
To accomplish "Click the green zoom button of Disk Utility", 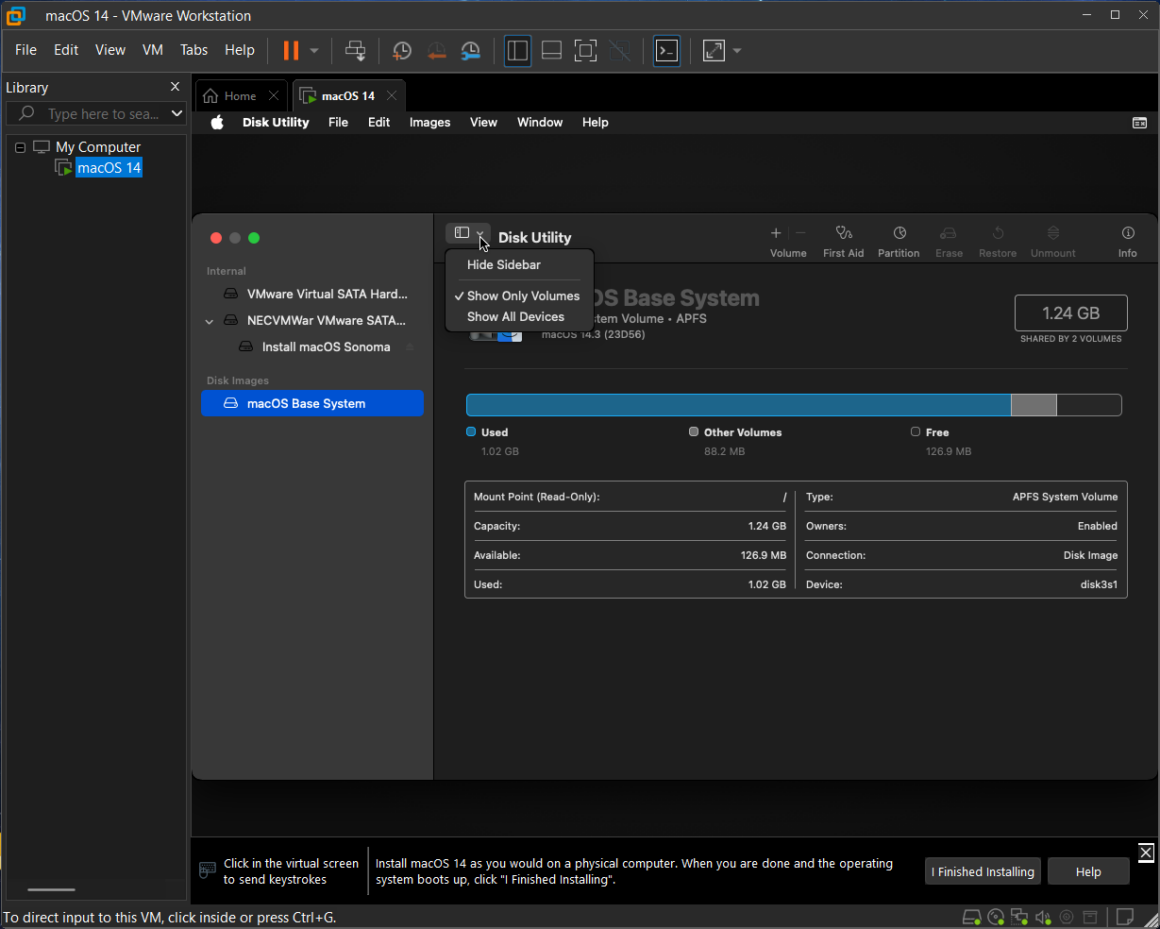I will pos(254,237).
